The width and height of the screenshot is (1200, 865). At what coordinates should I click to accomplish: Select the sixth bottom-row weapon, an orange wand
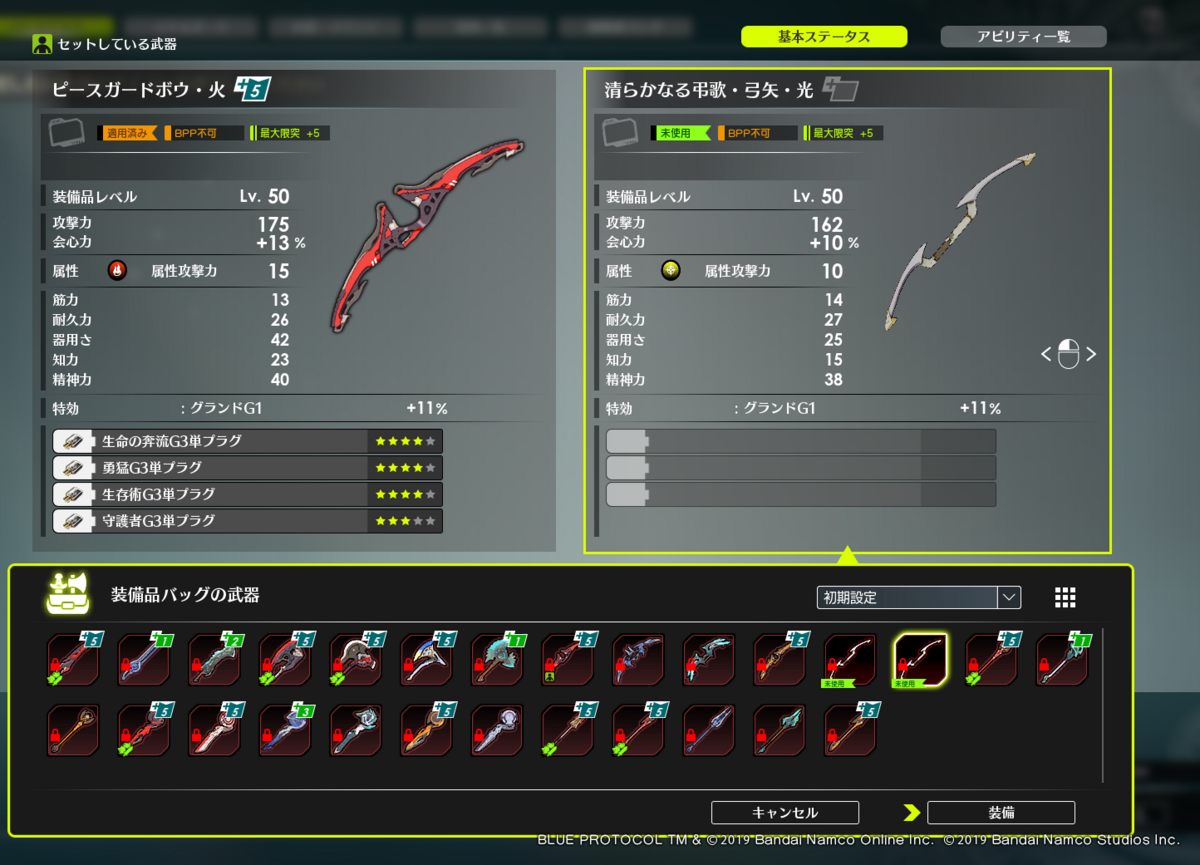pyautogui.click(x=427, y=730)
